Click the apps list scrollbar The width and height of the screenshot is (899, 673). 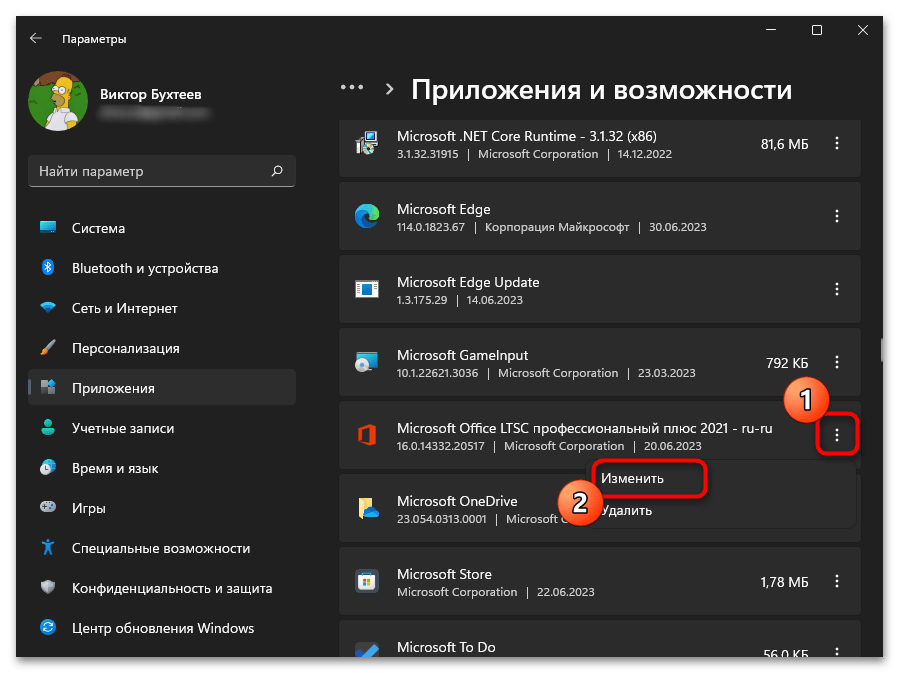coord(881,350)
